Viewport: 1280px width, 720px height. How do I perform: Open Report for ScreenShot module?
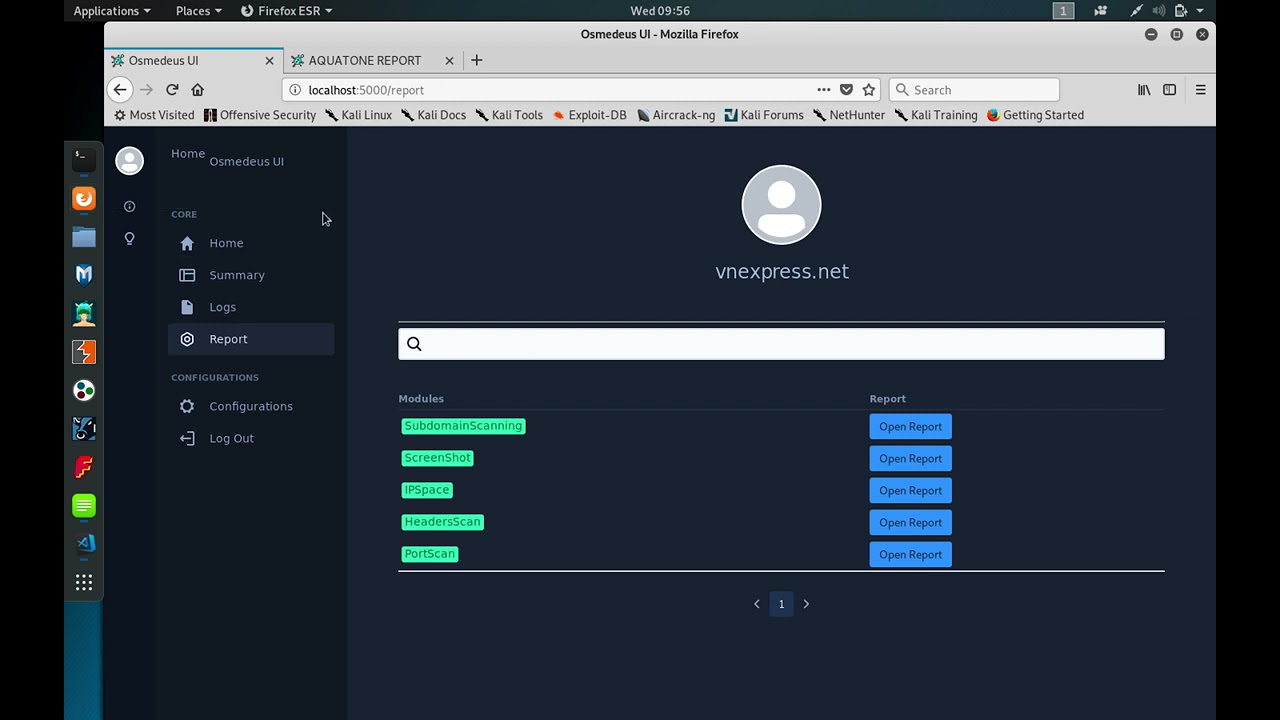pos(910,458)
